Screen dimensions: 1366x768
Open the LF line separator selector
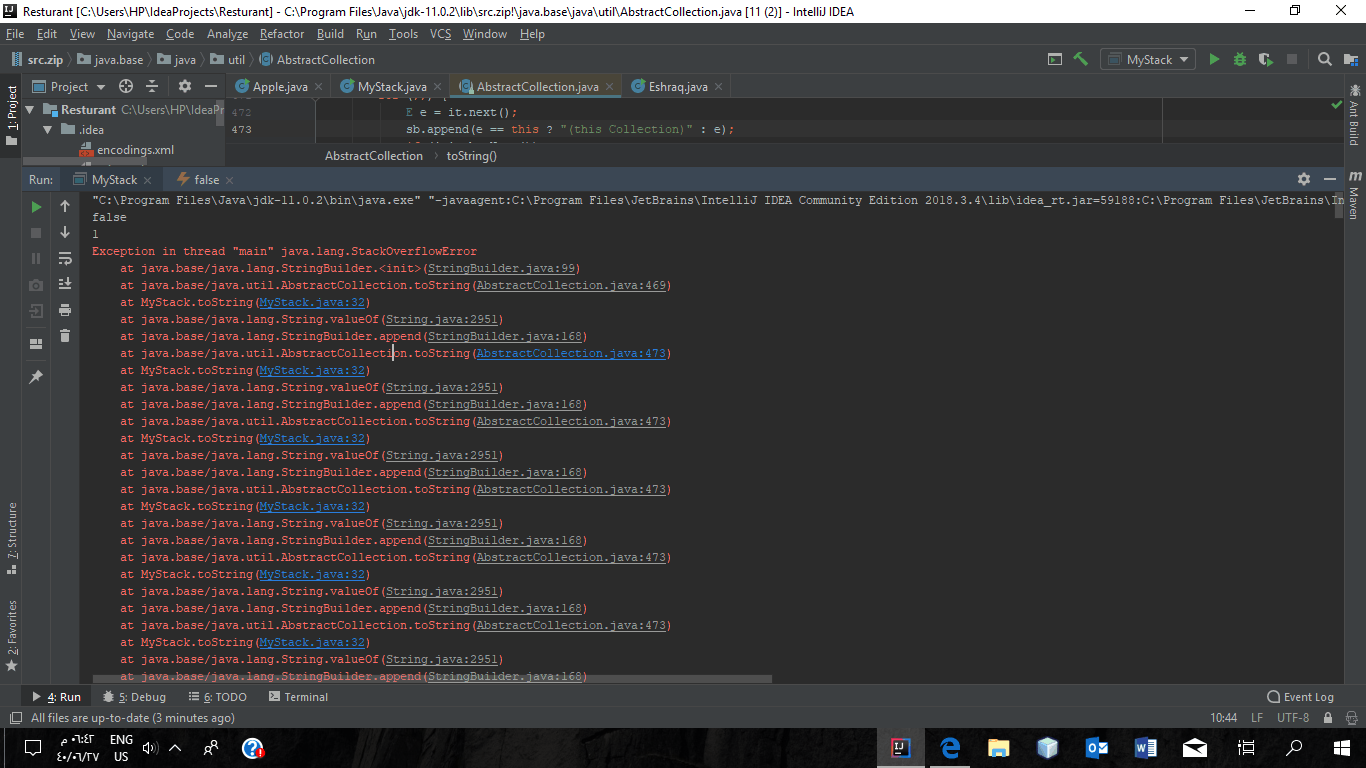1257,718
